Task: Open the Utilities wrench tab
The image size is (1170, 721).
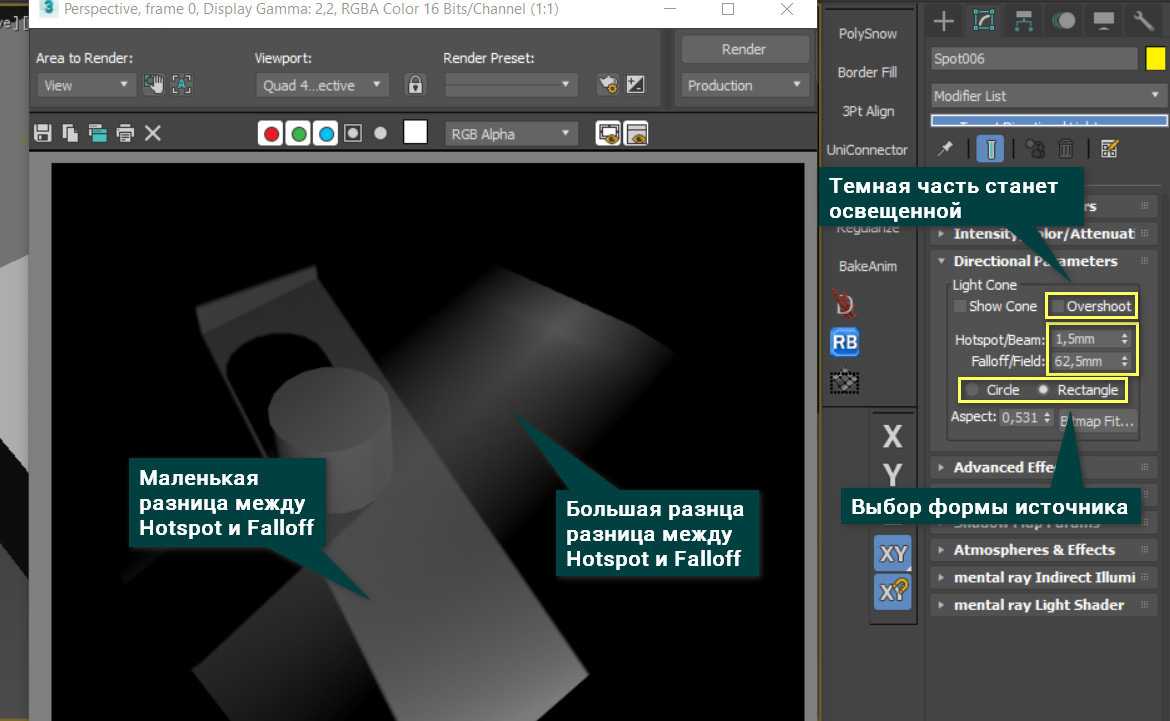Action: (x=1143, y=20)
